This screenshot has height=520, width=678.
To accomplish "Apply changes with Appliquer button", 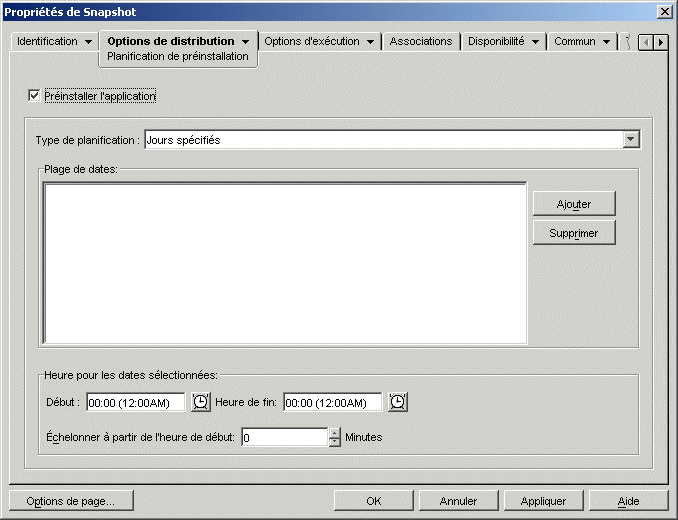I will 544,501.
